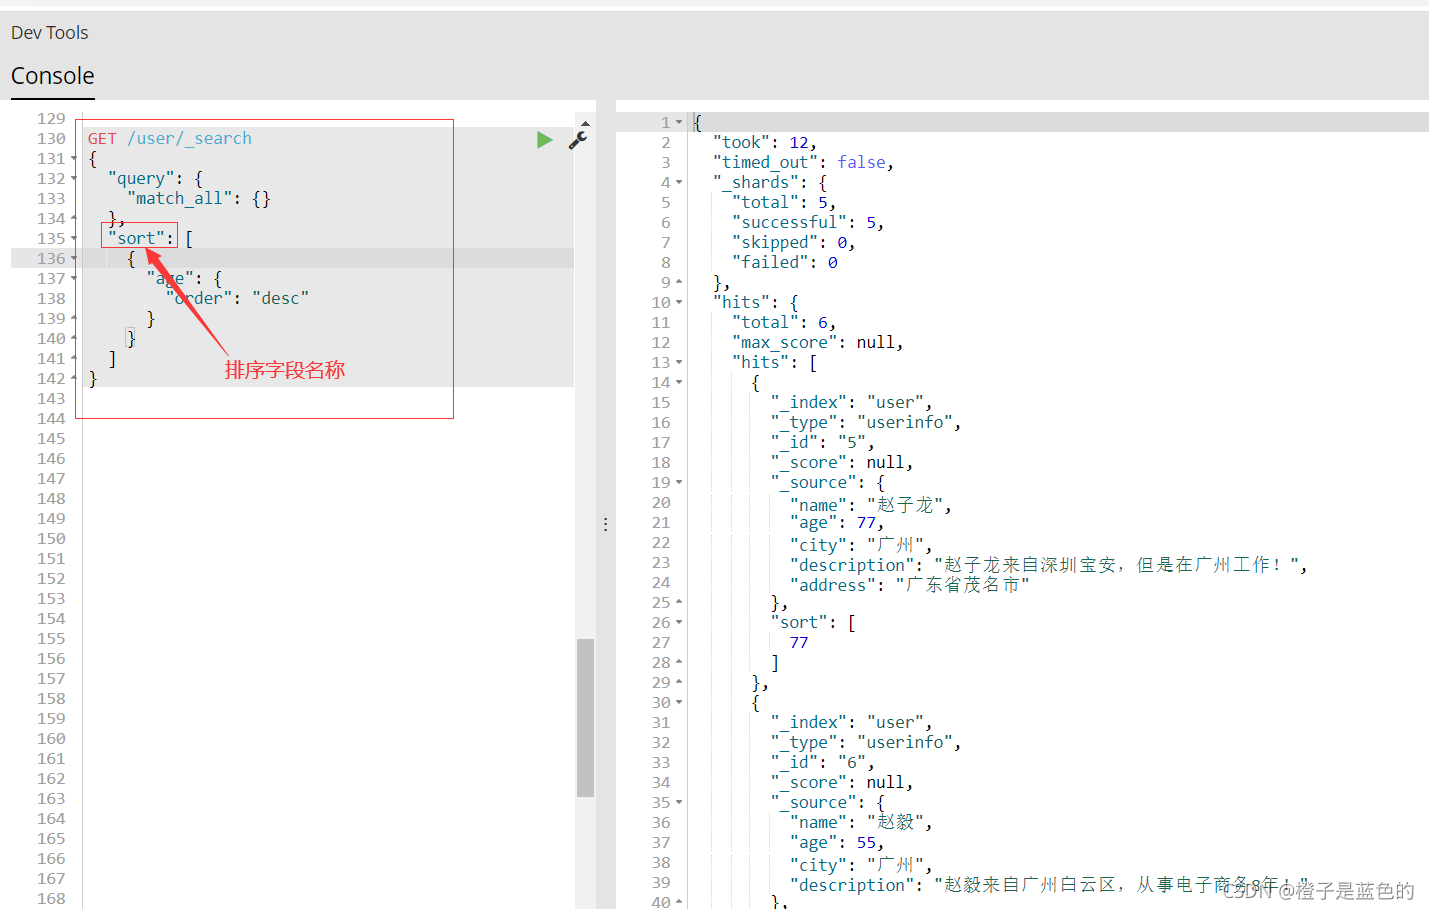
Task: Click the "order": "desc" line
Action: [x=237, y=299]
